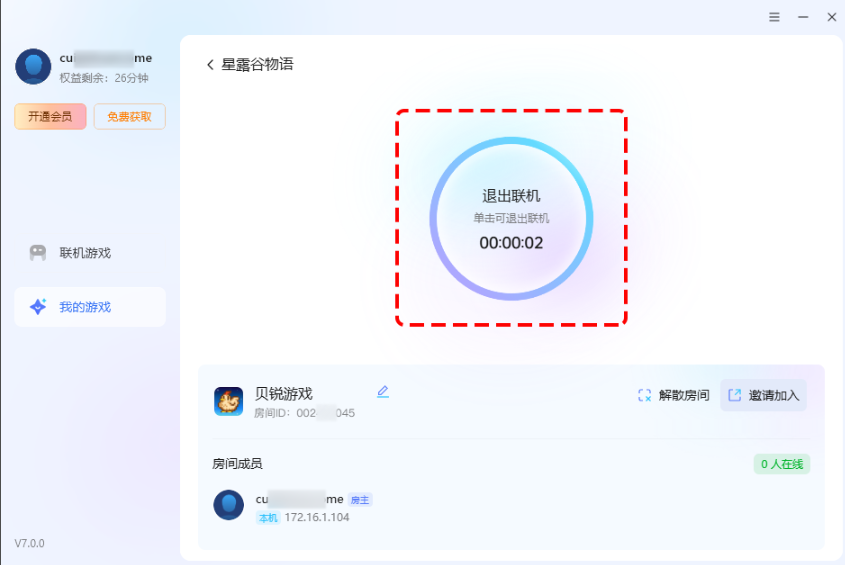The width and height of the screenshot is (845, 565).
Task: Click the room member's avatar in member list
Action: (229, 505)
